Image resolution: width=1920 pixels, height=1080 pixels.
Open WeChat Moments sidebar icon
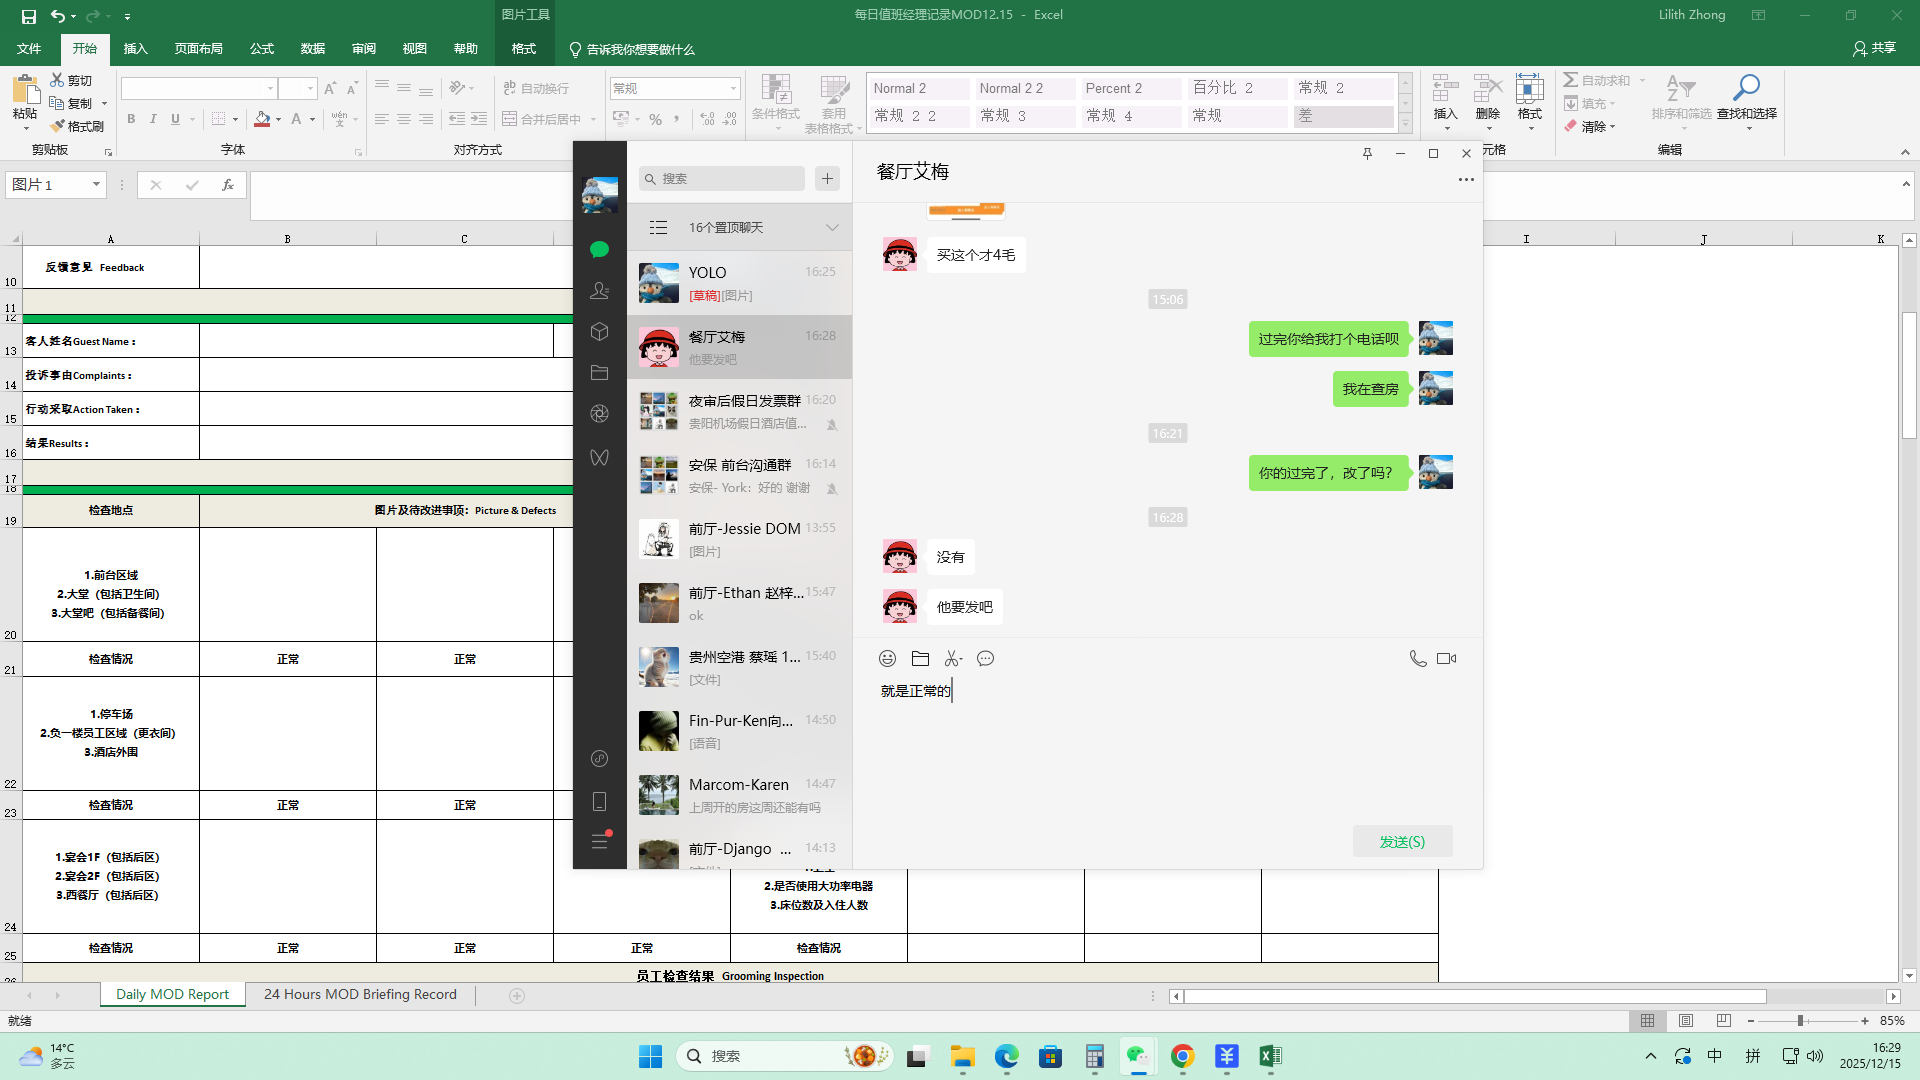[x=599, y=413]
